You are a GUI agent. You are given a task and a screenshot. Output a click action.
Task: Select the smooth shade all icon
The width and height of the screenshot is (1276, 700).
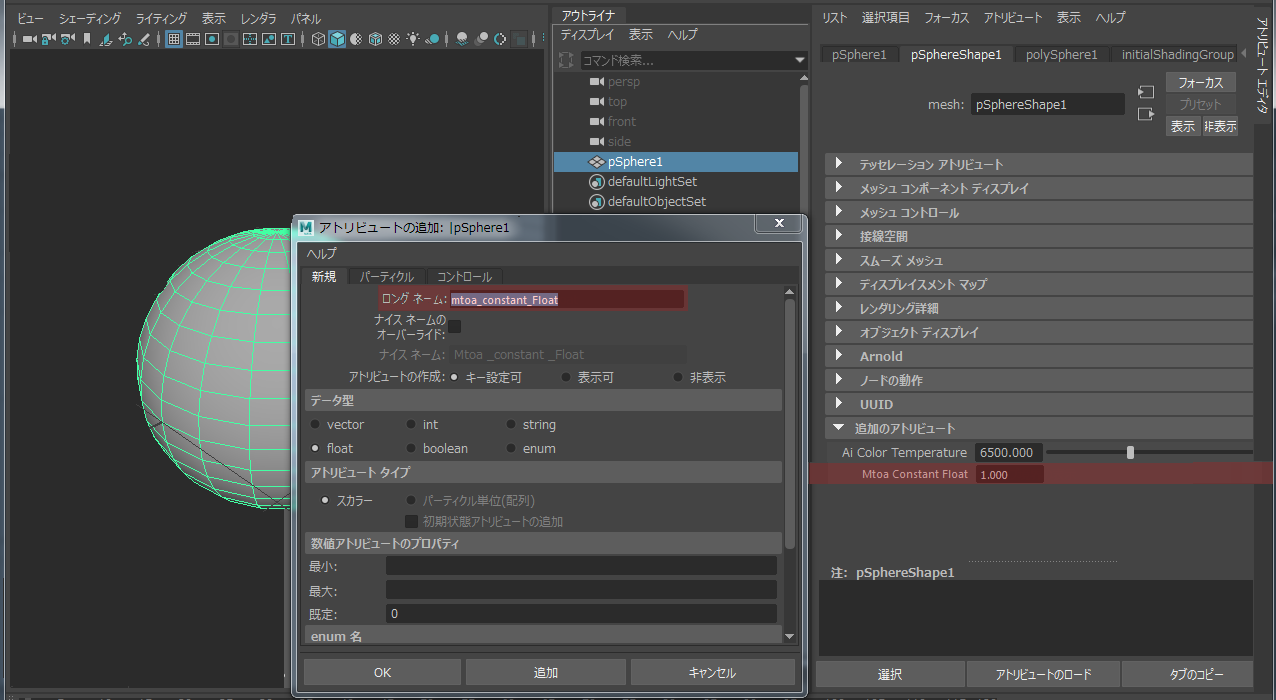339,38
